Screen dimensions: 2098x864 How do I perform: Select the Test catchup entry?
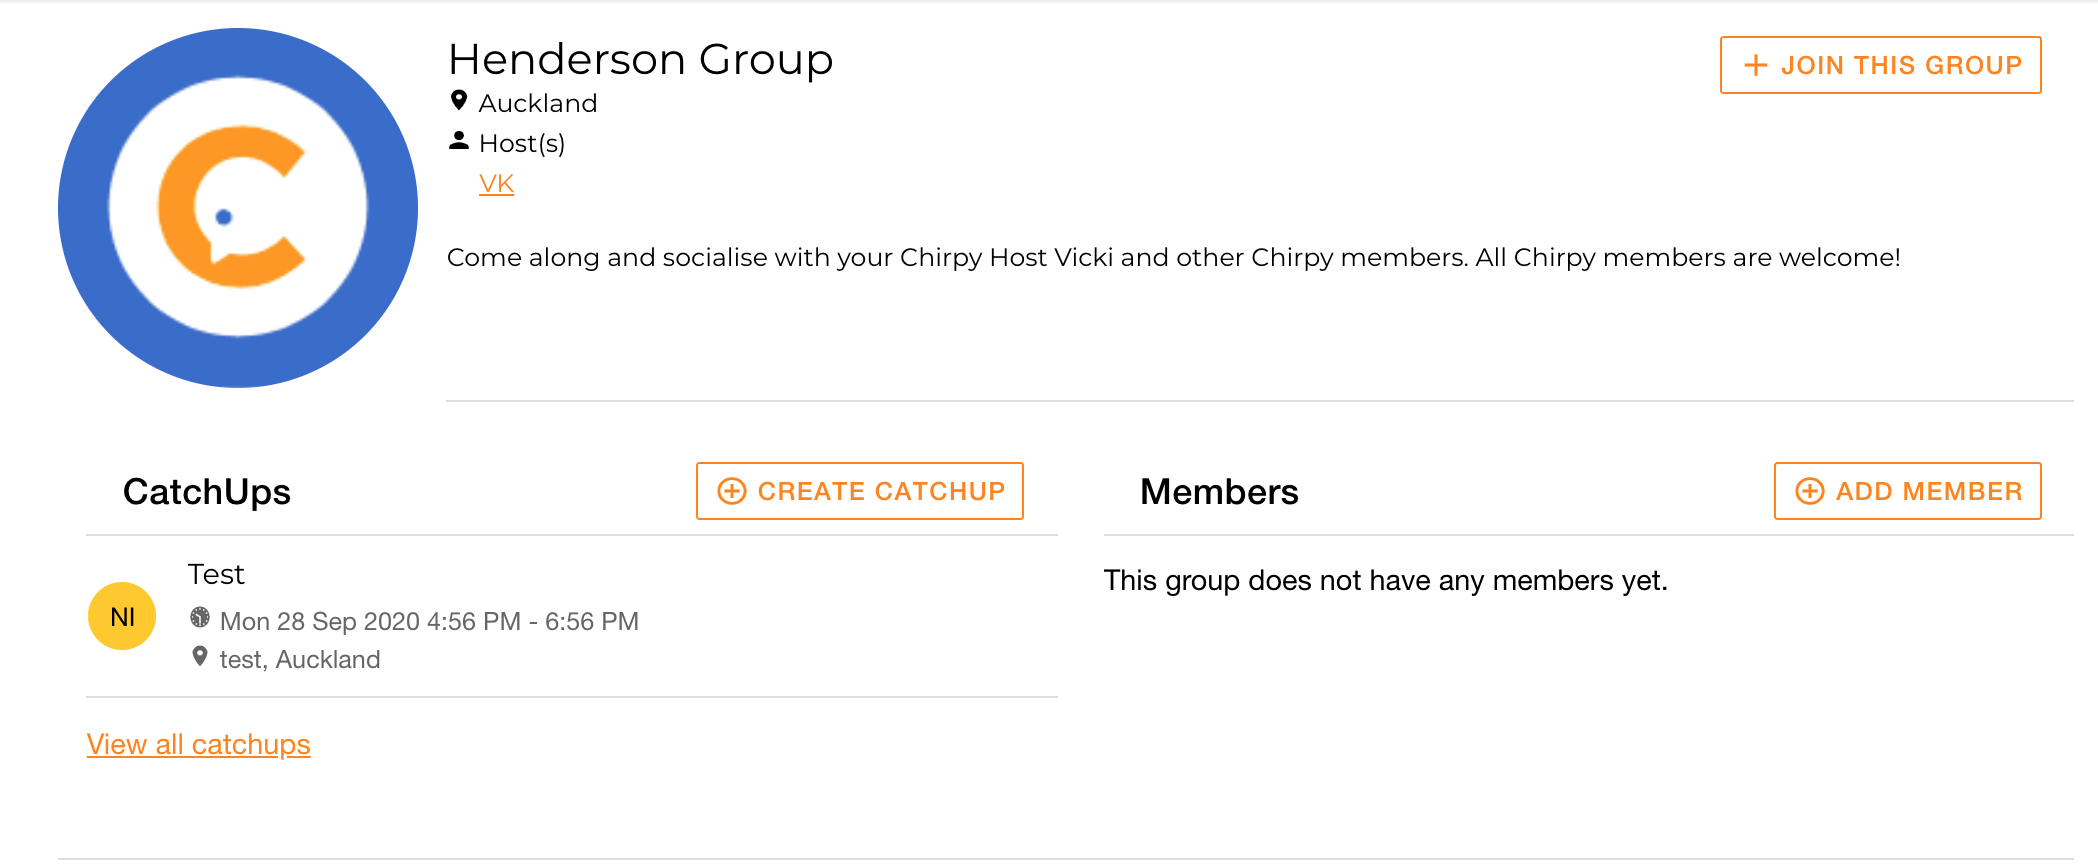pos(216,573)
